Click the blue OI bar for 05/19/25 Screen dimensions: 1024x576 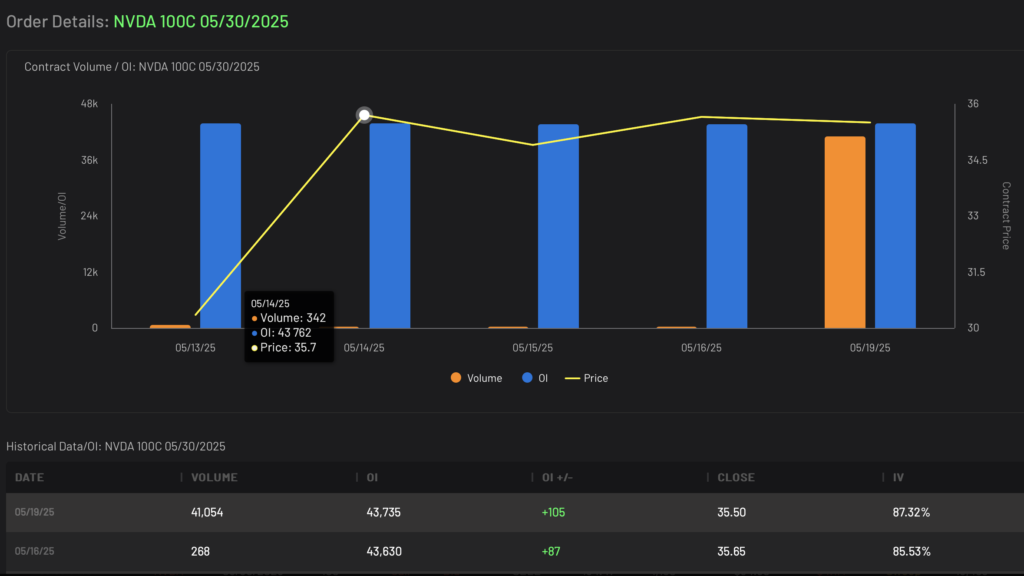pyautogui.click(x=895, y=226)
